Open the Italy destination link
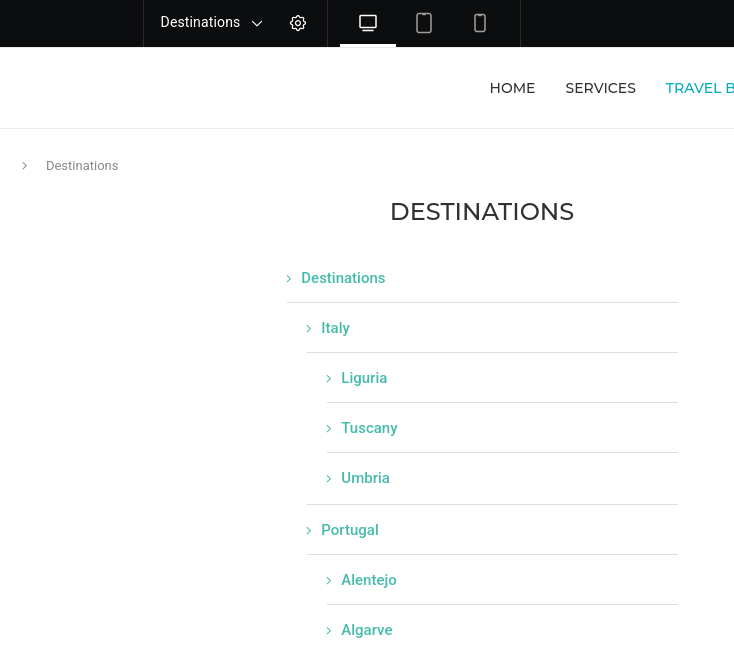The width and height of the screenshot is (734, 646). coord(335,328)
